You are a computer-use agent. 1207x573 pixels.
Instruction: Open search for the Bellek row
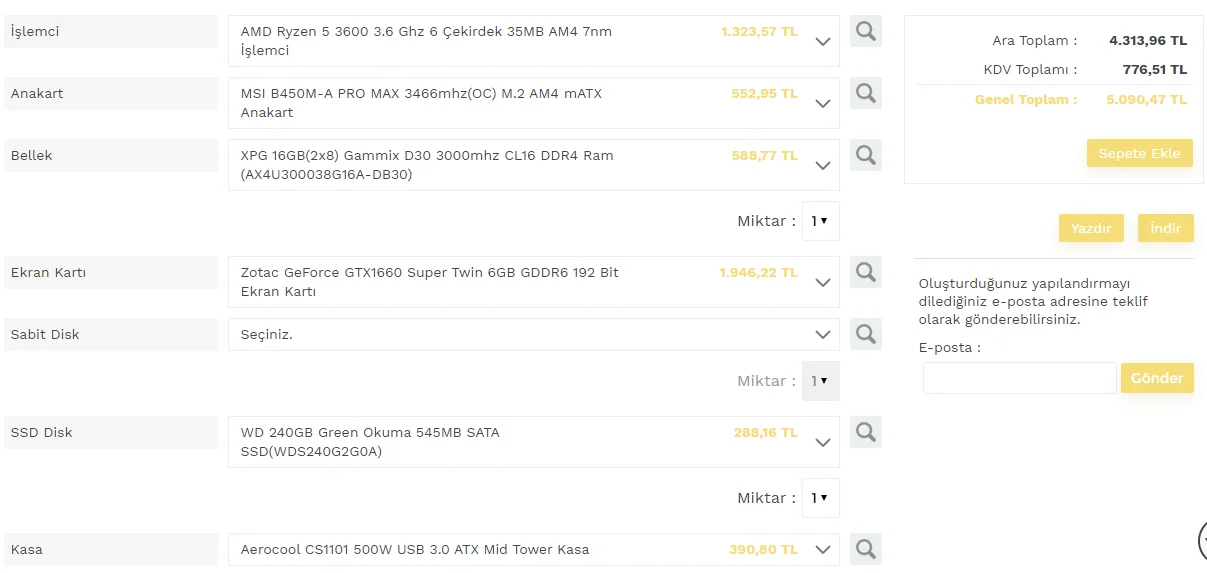coord(866,155)
